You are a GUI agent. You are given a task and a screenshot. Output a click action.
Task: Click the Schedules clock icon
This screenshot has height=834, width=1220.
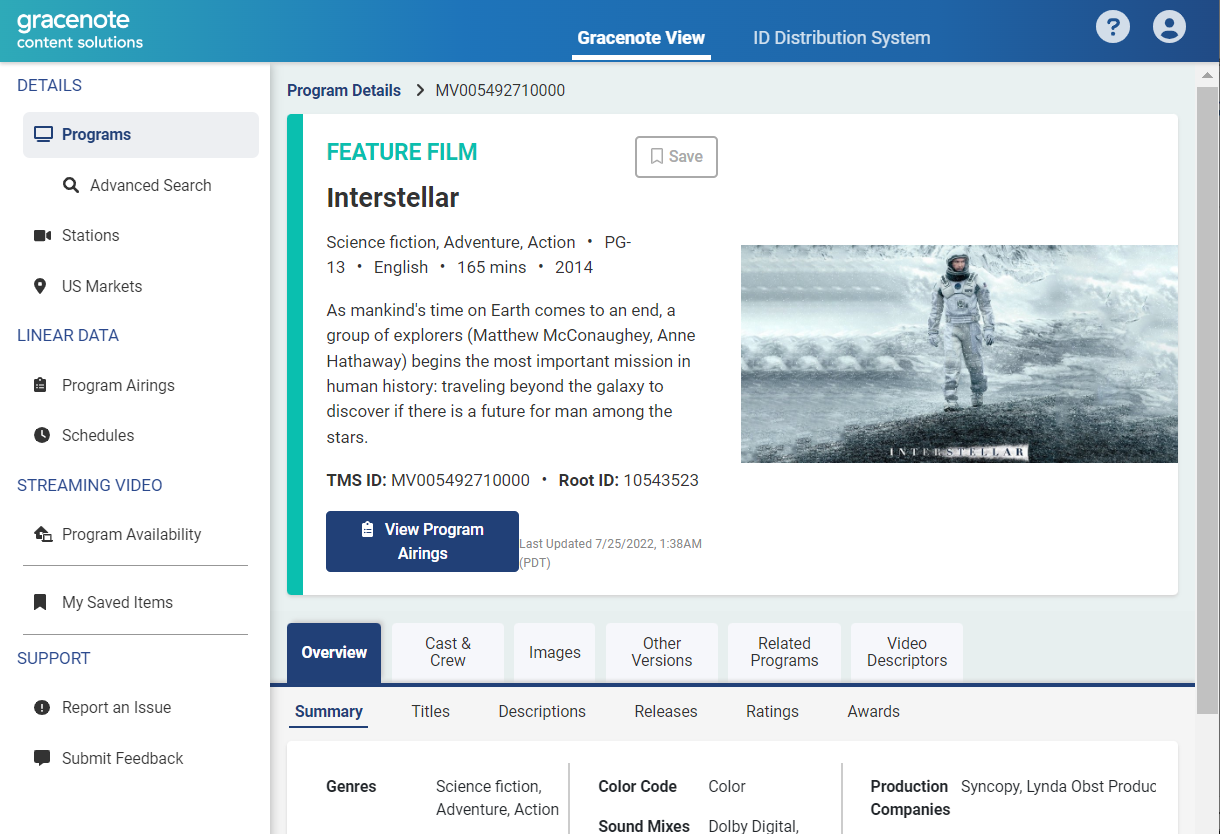[41, 436]
